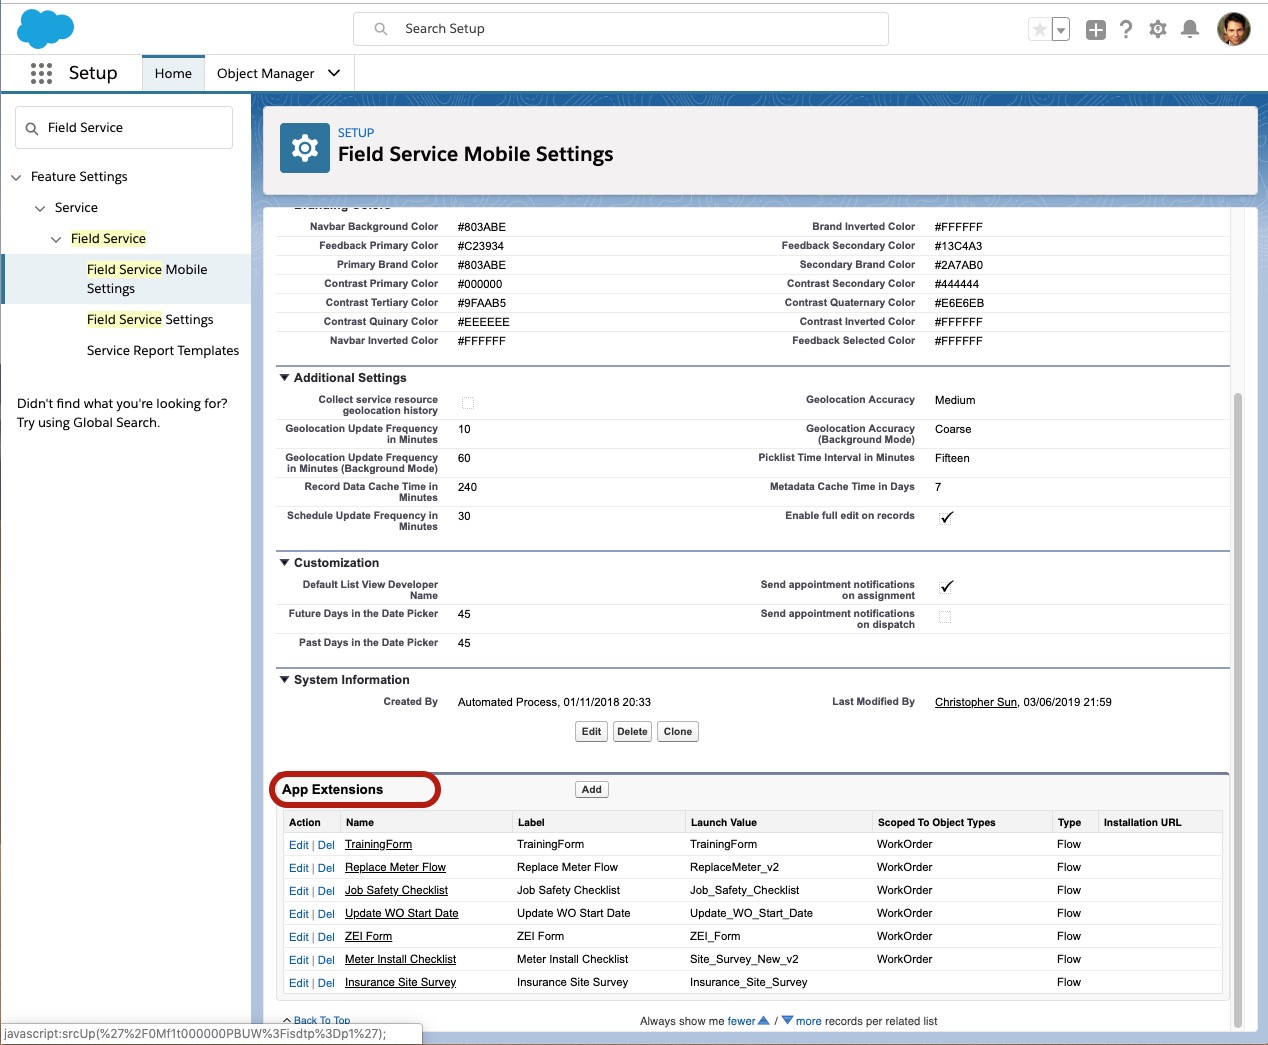Toggle Collect service resource geolocation history checkbox
1268x1045 pixels.
[468, 403]
